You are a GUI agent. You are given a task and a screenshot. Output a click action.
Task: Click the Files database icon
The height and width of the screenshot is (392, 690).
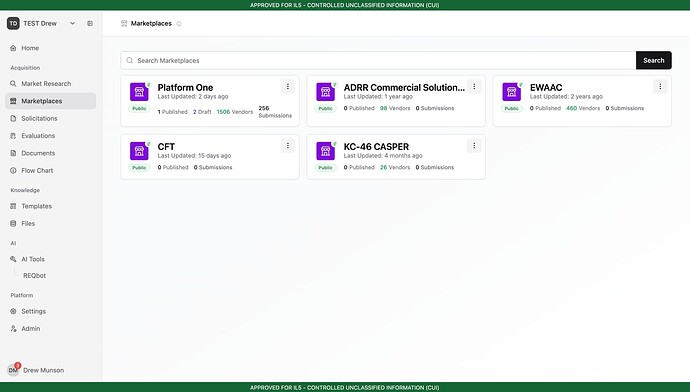pyautogui.click(x=13, y=223)
